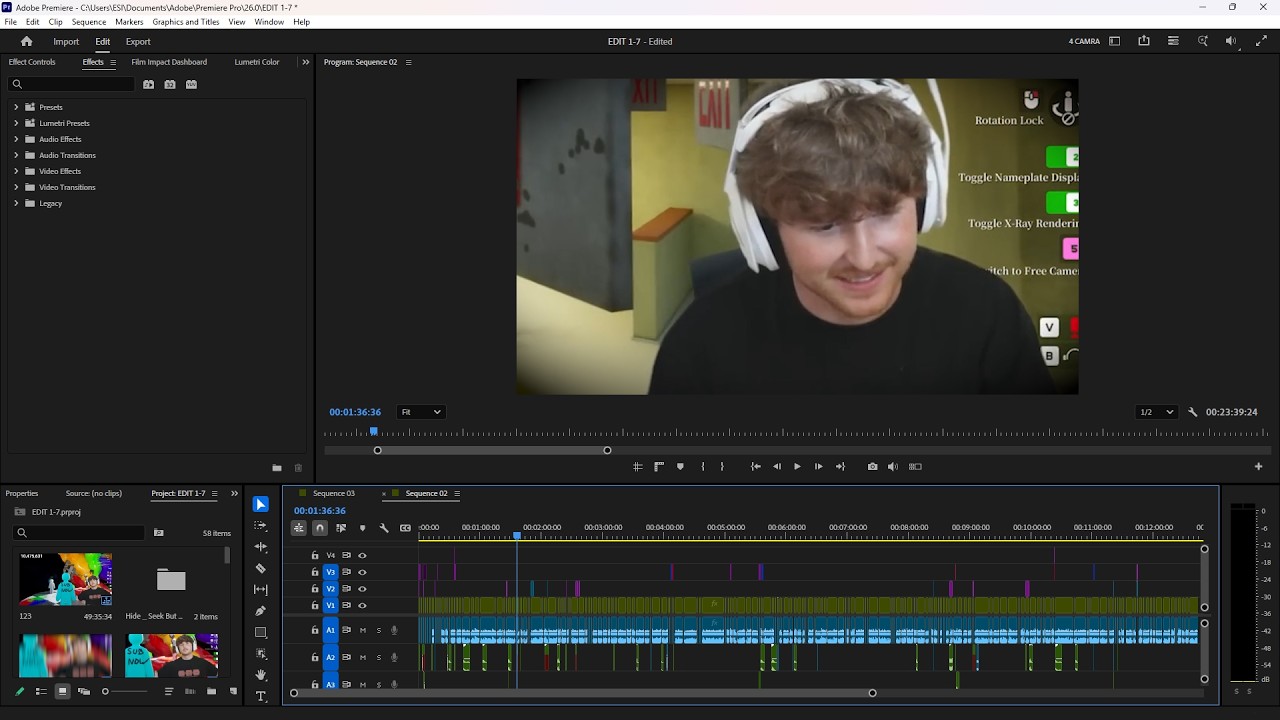The height and width of the screenshot is (720, 1280).
Task: Switch to the Sequence 03 timeline tab
Action: coord(334,493)
